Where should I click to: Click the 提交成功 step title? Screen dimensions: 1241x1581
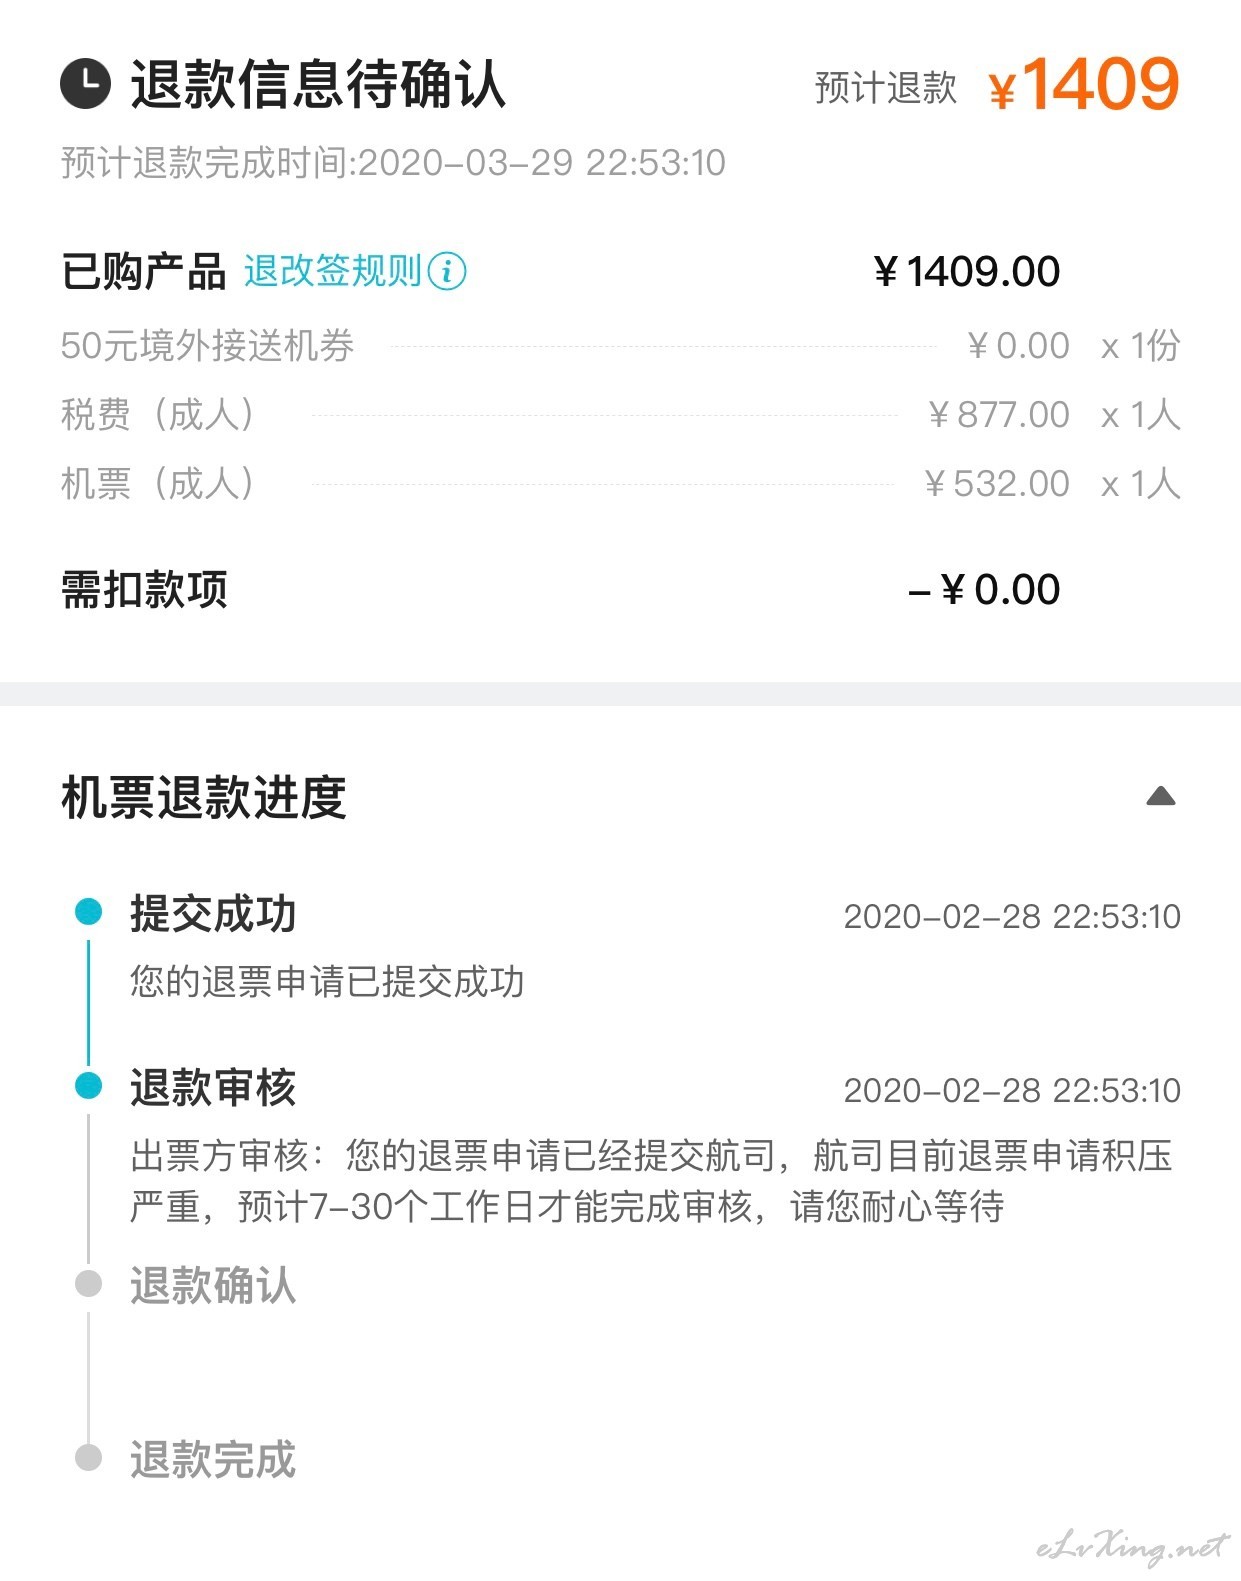(213, 913)
